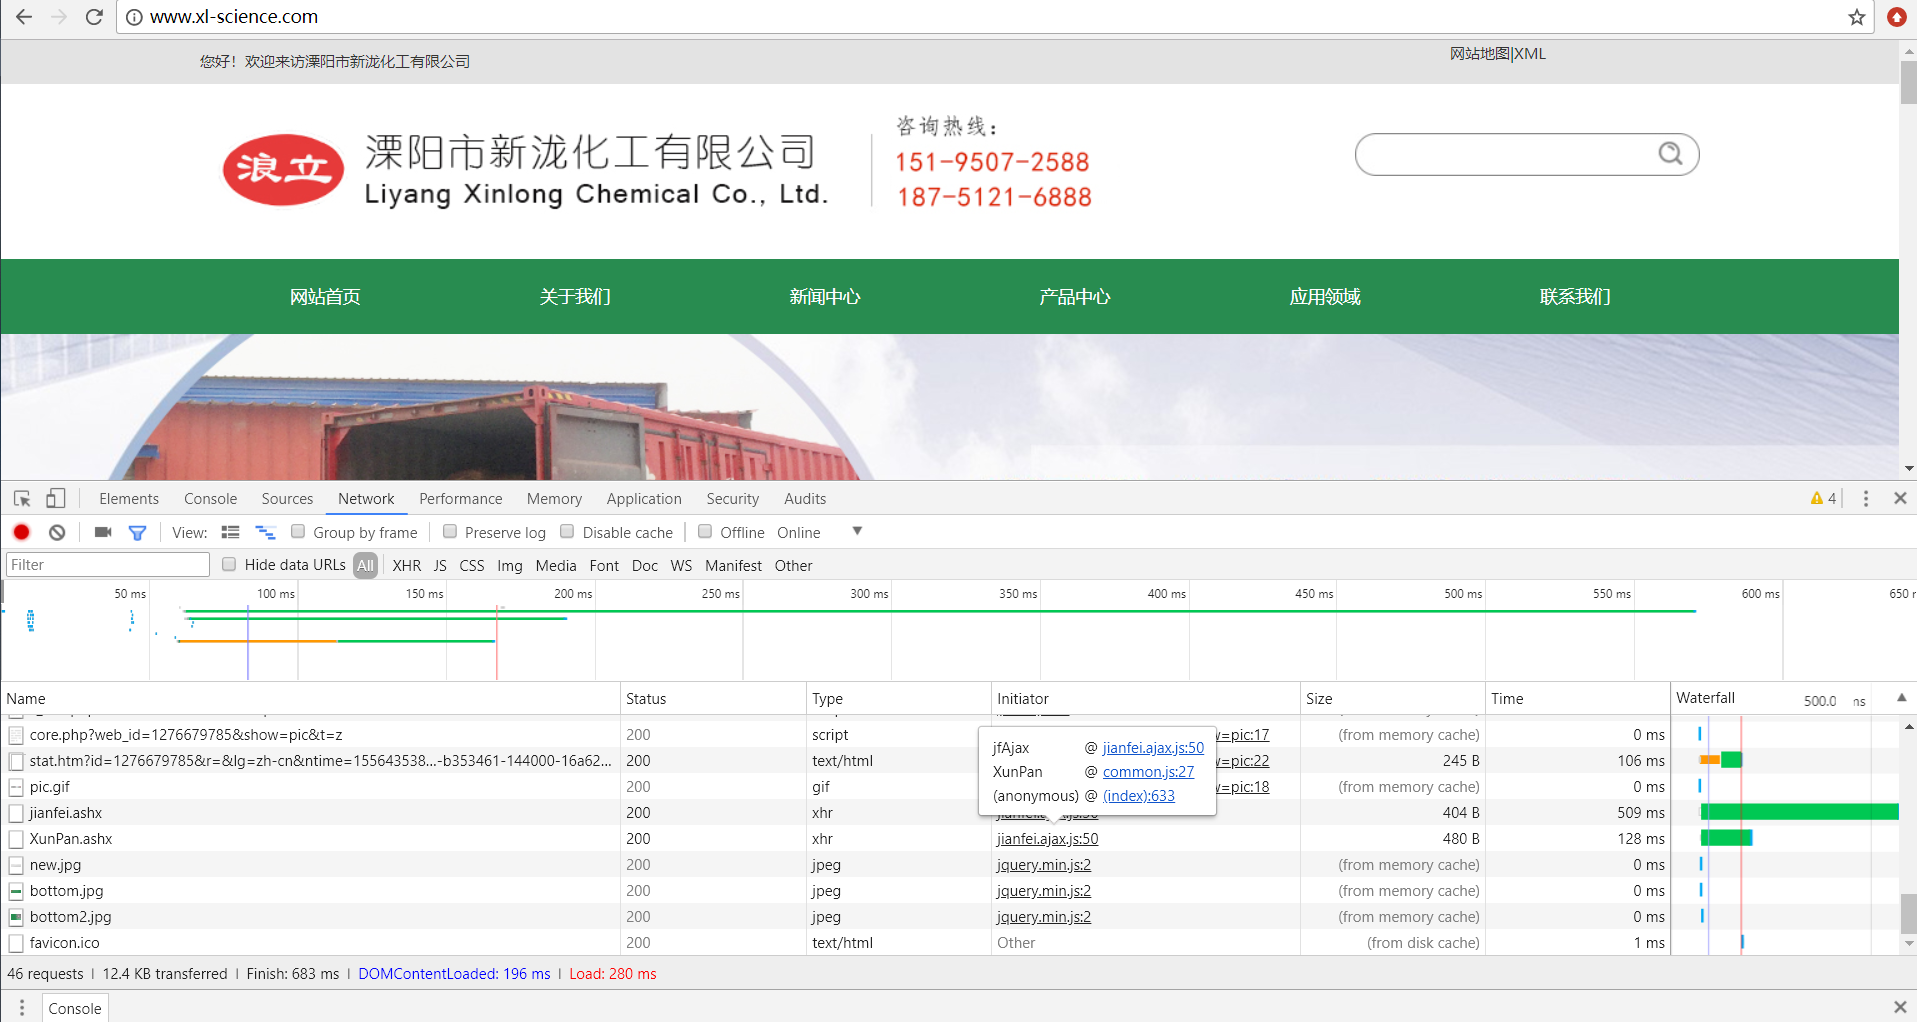Click bottom2.jpg row file icon
This screenshot has height=1022, width=1917.
pos(16,917)
